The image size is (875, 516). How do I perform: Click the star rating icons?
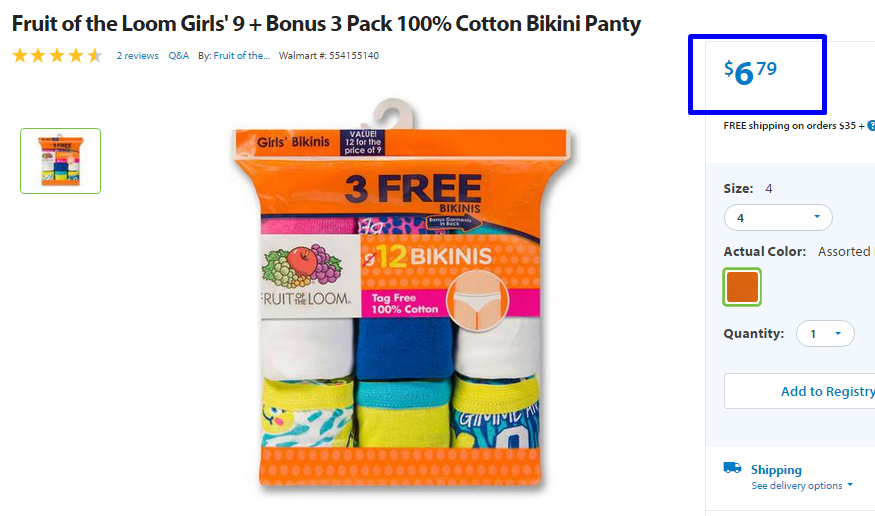click(57, 56)
